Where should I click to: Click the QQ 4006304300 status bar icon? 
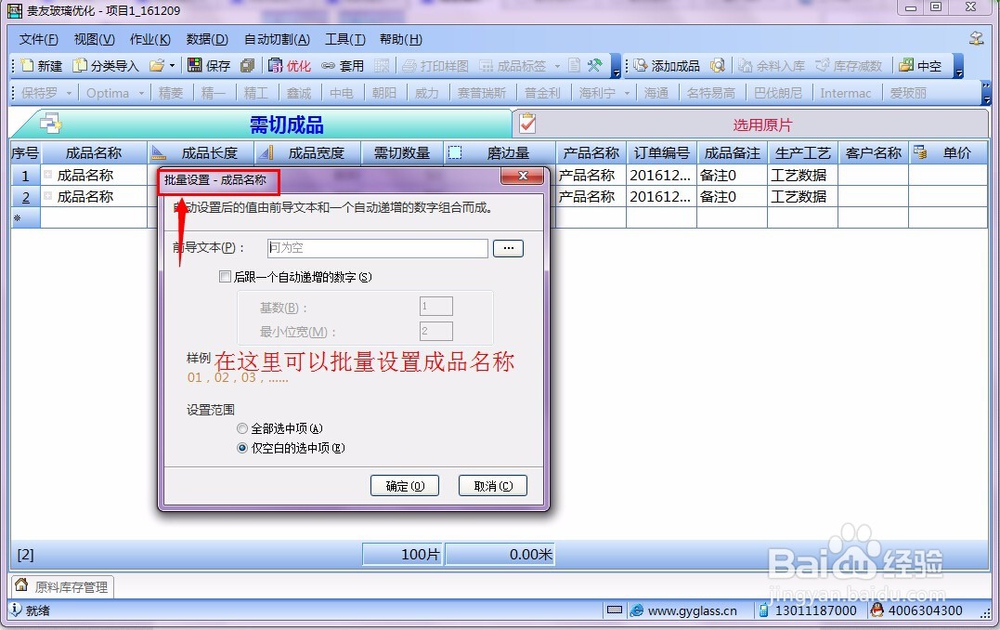point(877,610)
